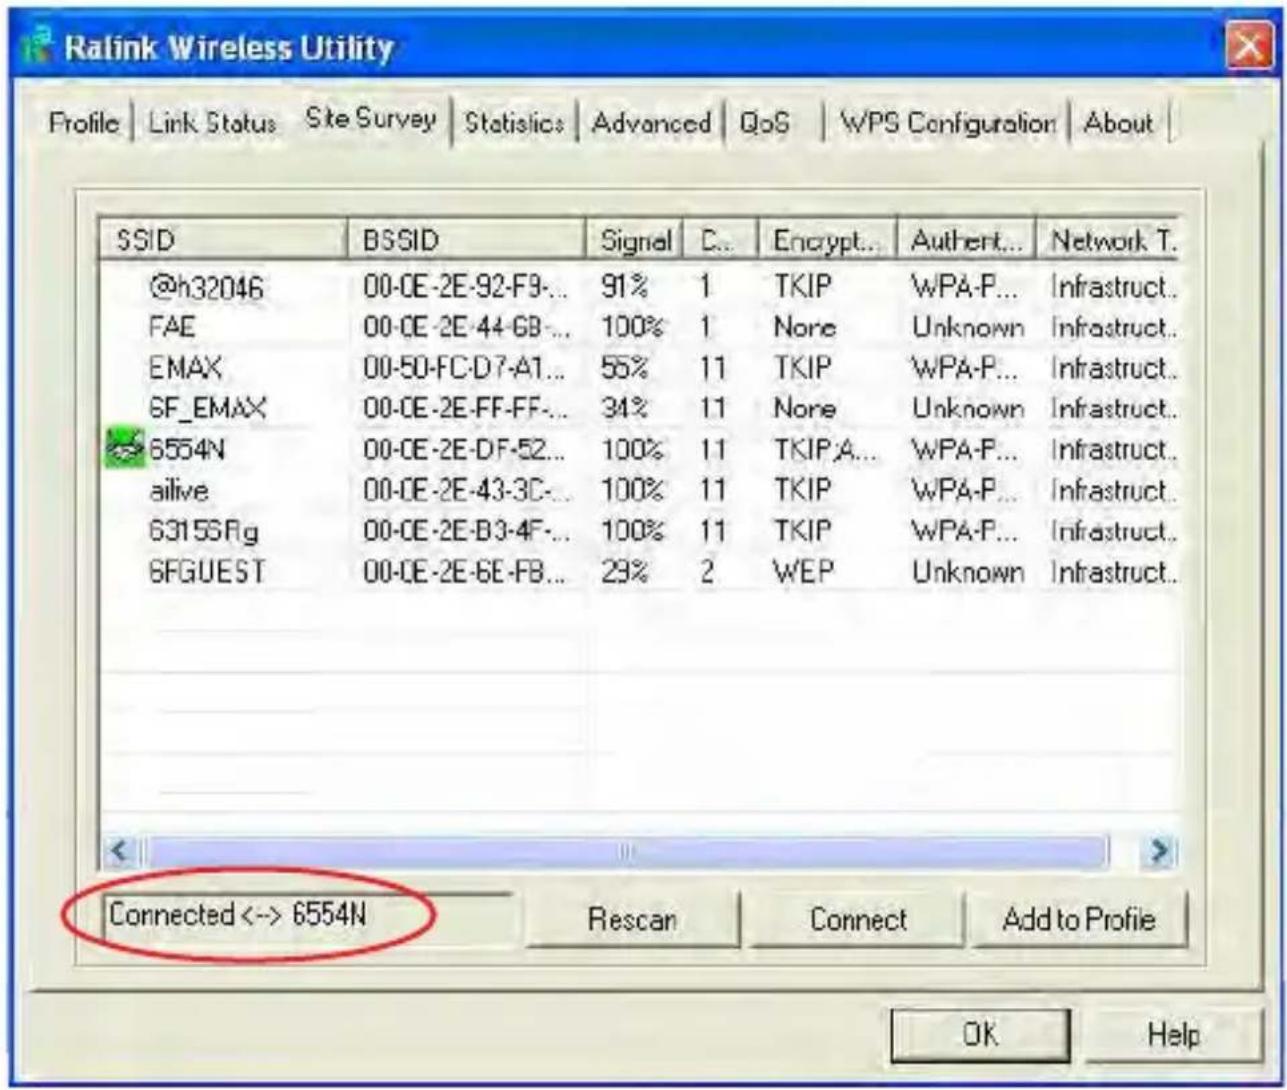This screenshot has width=1287, height=1090.
Task: Click the 55% signal value for EMAX
Action: tap(625, 369)
